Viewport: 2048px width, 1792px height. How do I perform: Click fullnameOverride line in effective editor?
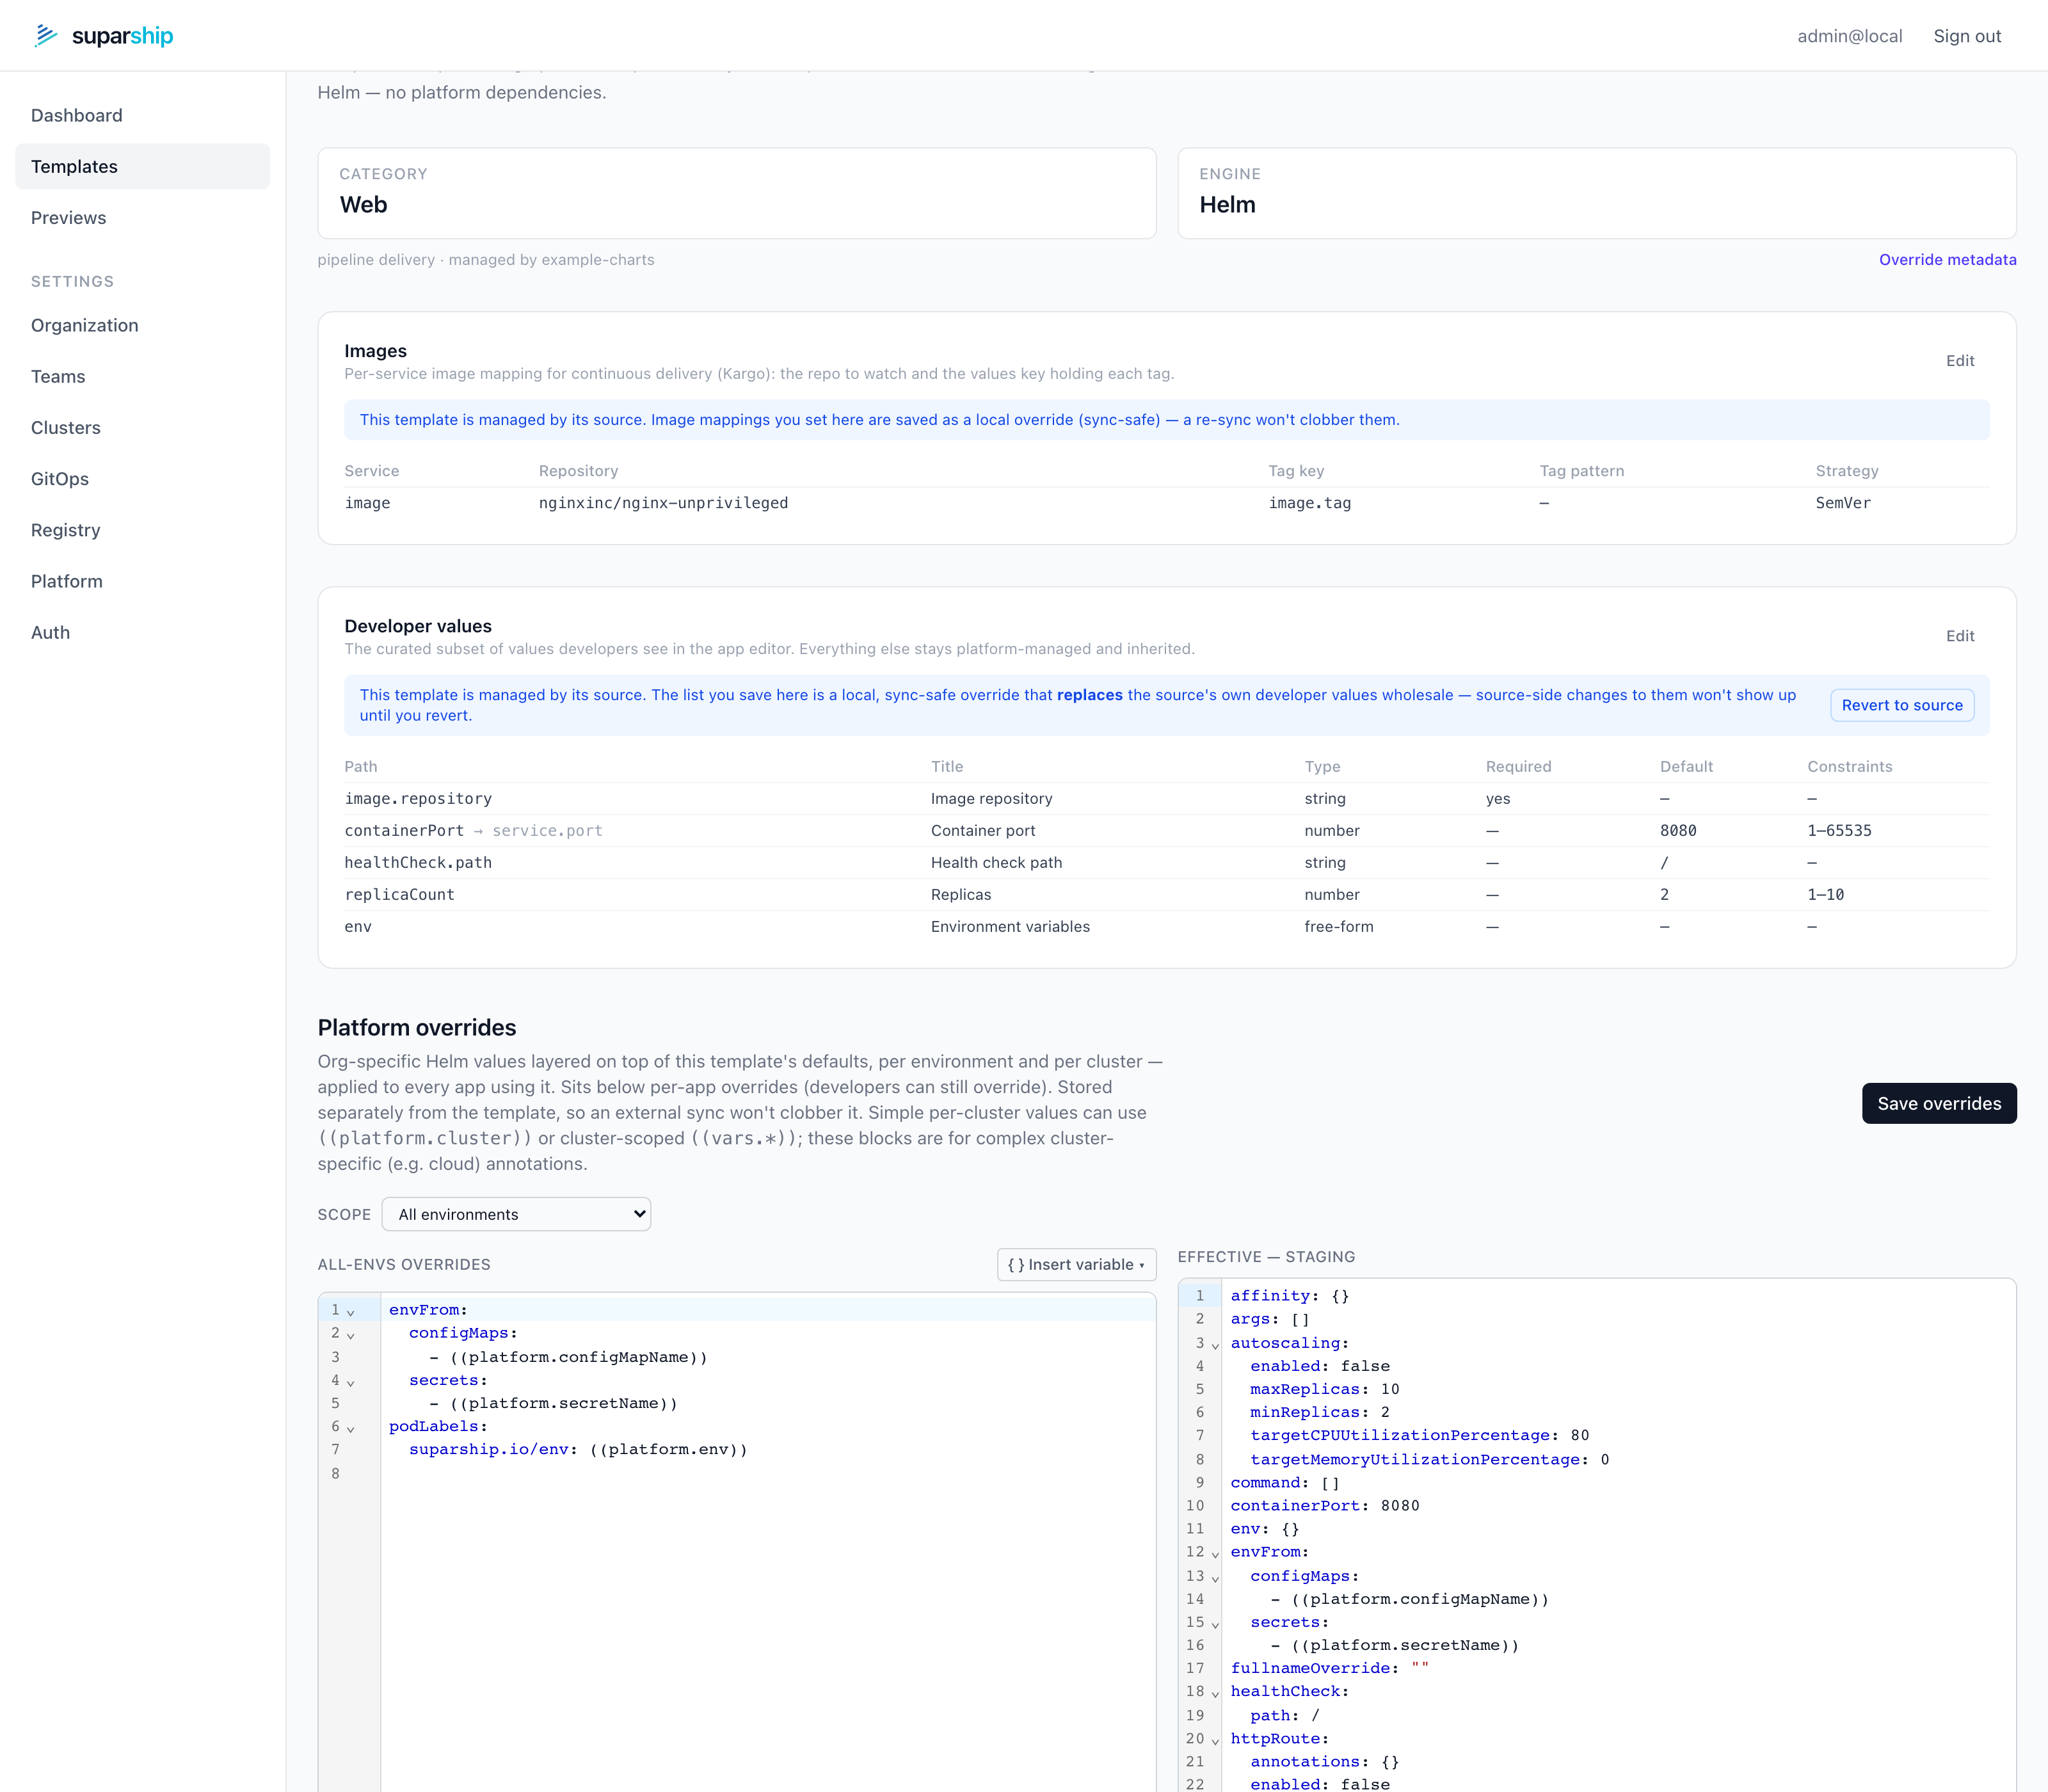point(1618,1668)
